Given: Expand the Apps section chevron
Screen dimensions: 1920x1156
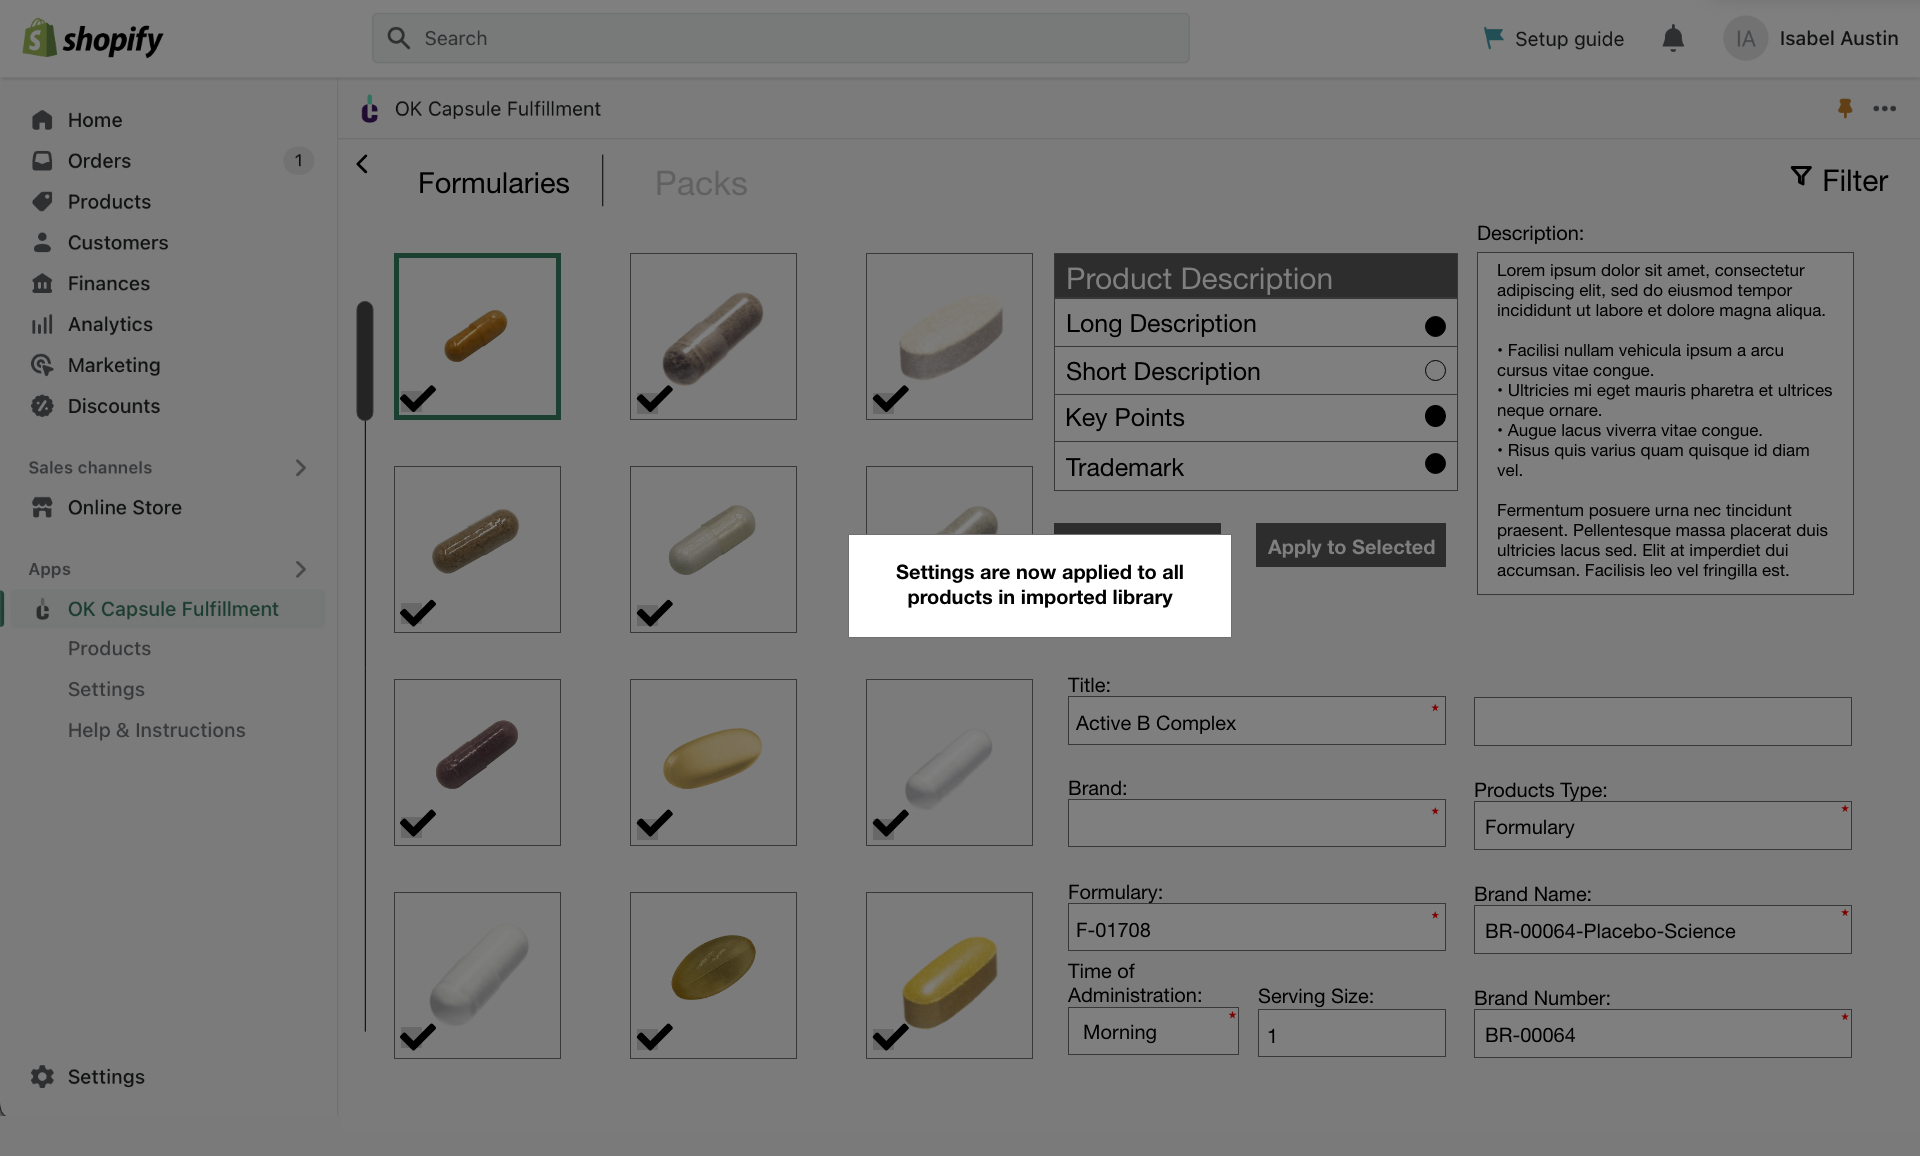Looking at the screenshot, I should click(300, 569).
